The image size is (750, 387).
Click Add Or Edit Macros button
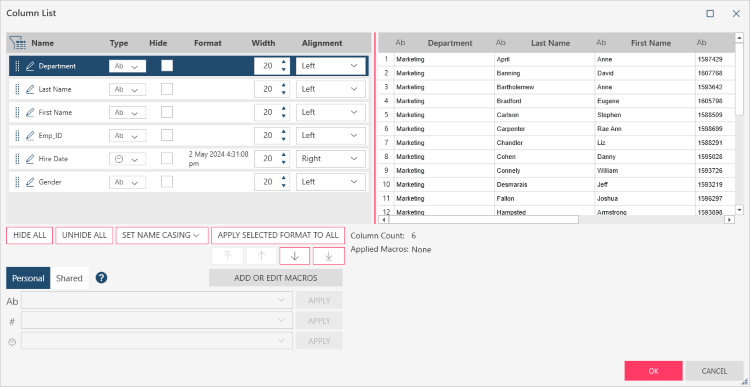coord(276,278)
